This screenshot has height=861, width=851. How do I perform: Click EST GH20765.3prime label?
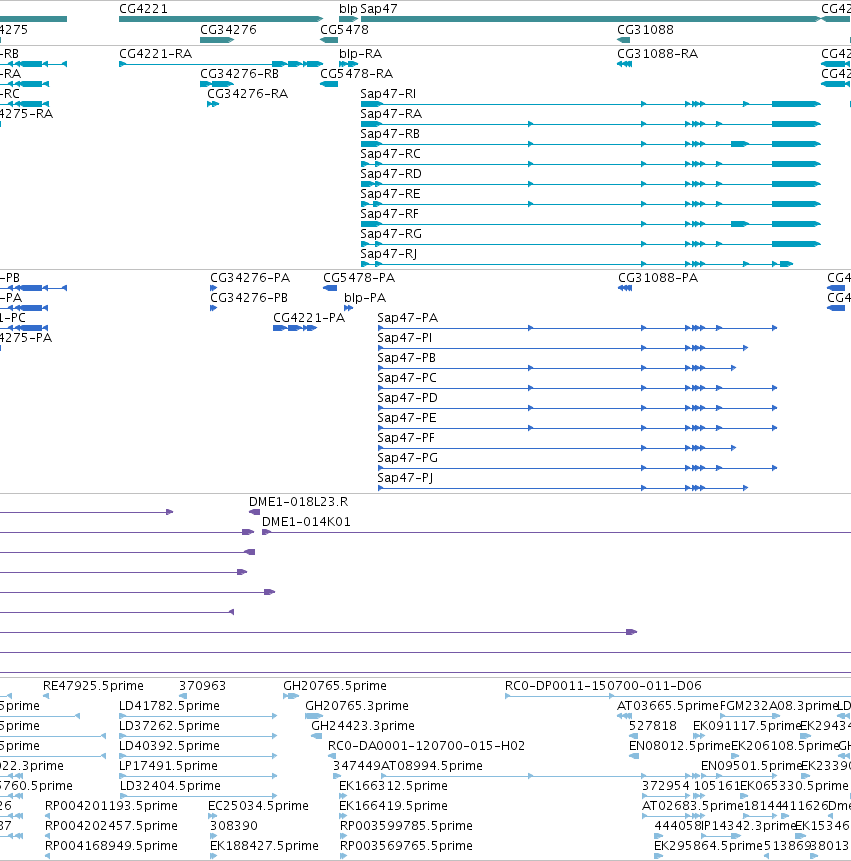tap(357, 706)
